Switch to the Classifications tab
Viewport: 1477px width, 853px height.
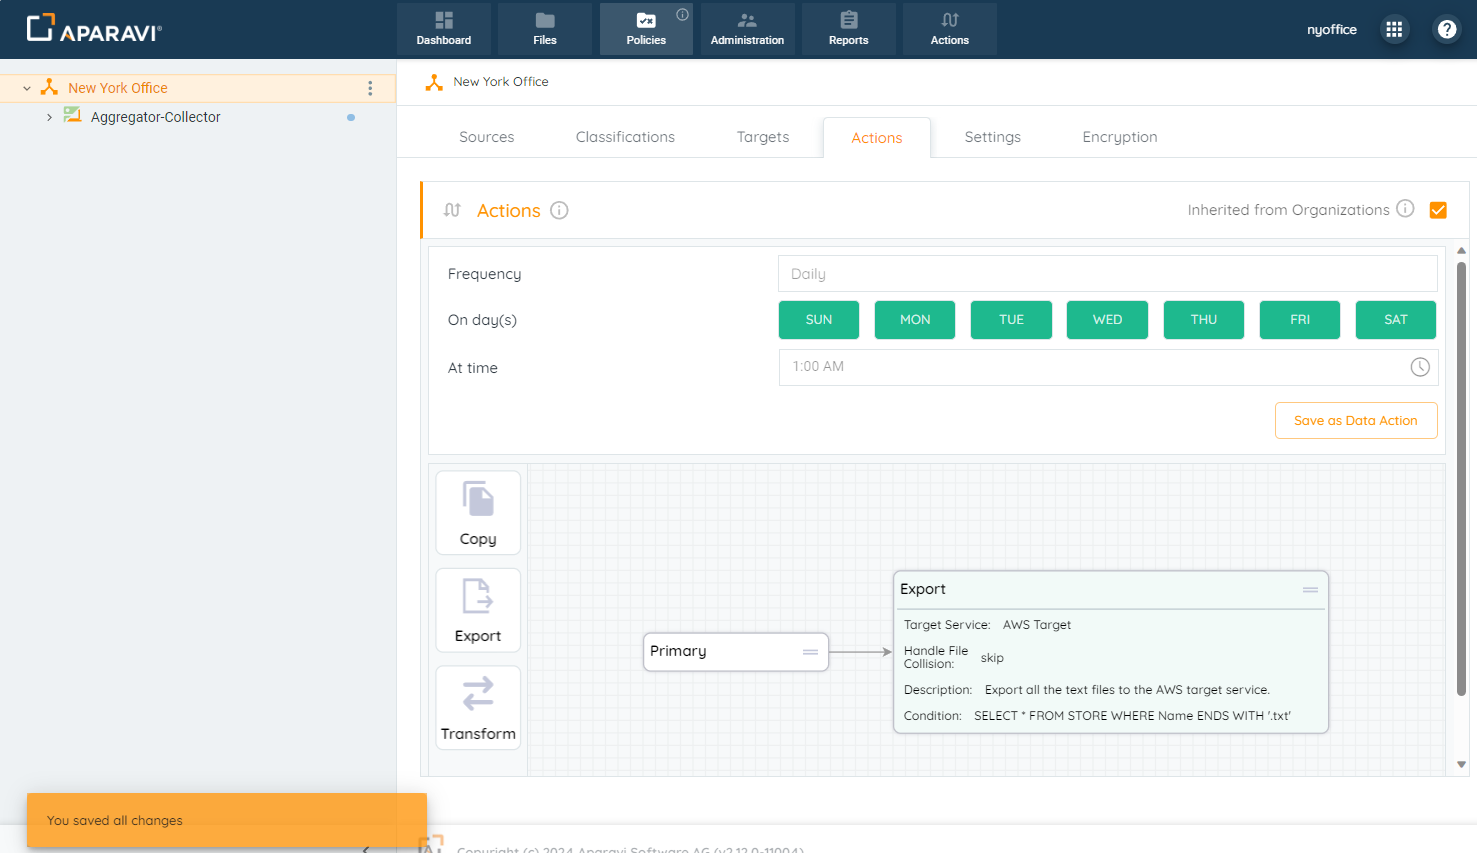coord(625,137)
